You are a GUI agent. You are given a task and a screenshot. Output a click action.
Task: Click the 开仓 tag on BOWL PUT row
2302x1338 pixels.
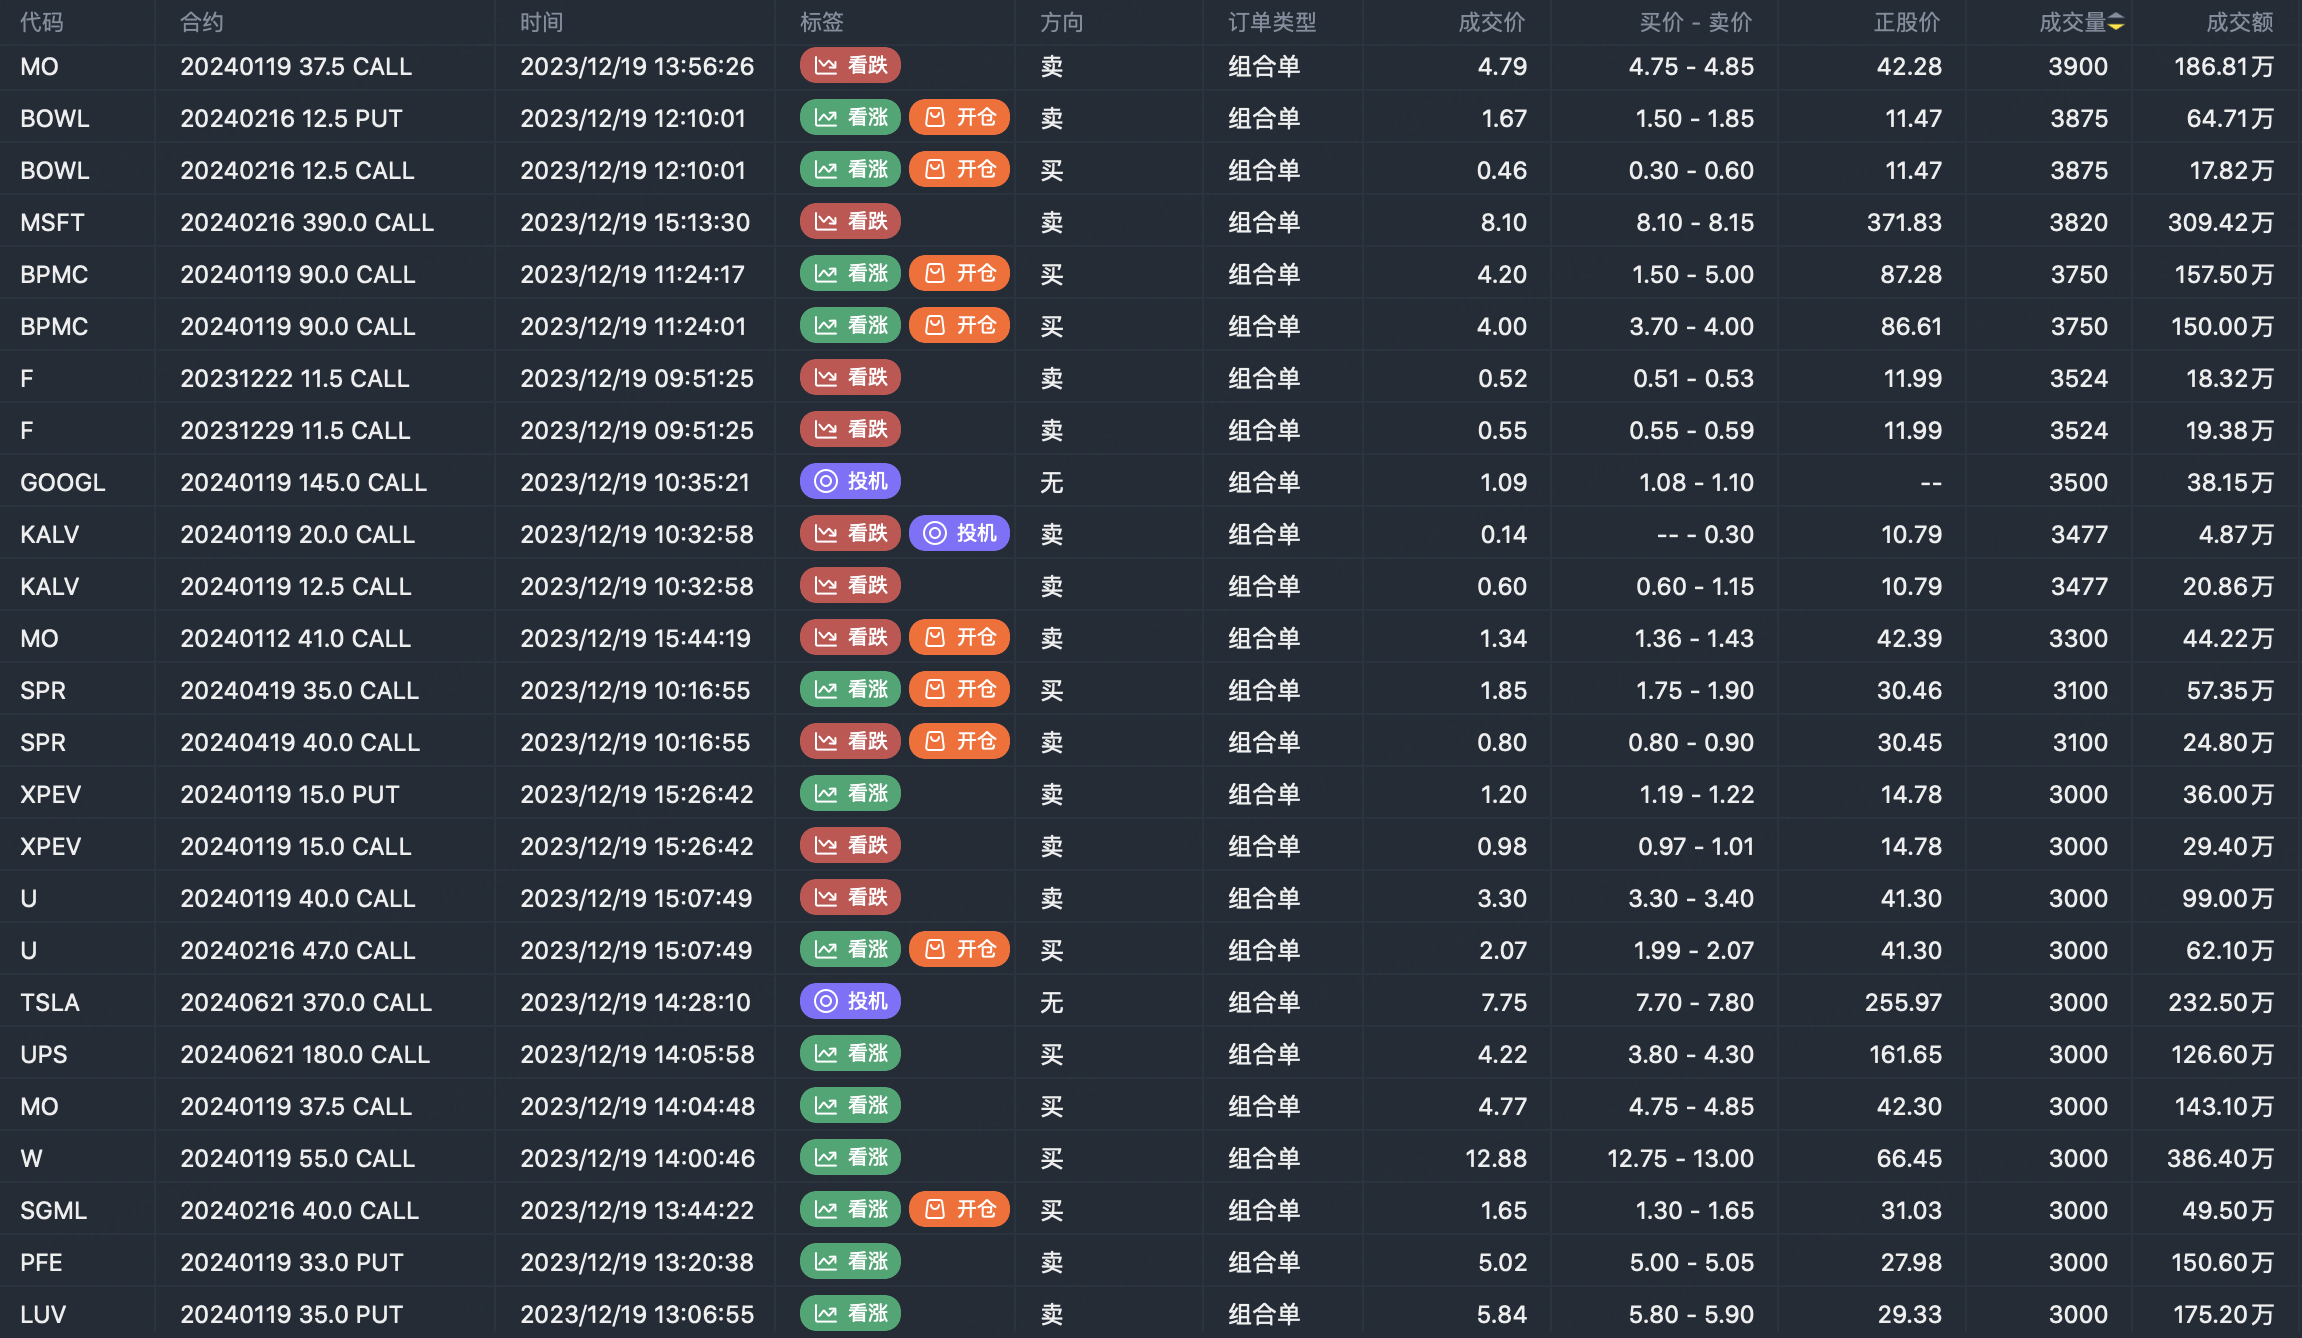[959, 118]
